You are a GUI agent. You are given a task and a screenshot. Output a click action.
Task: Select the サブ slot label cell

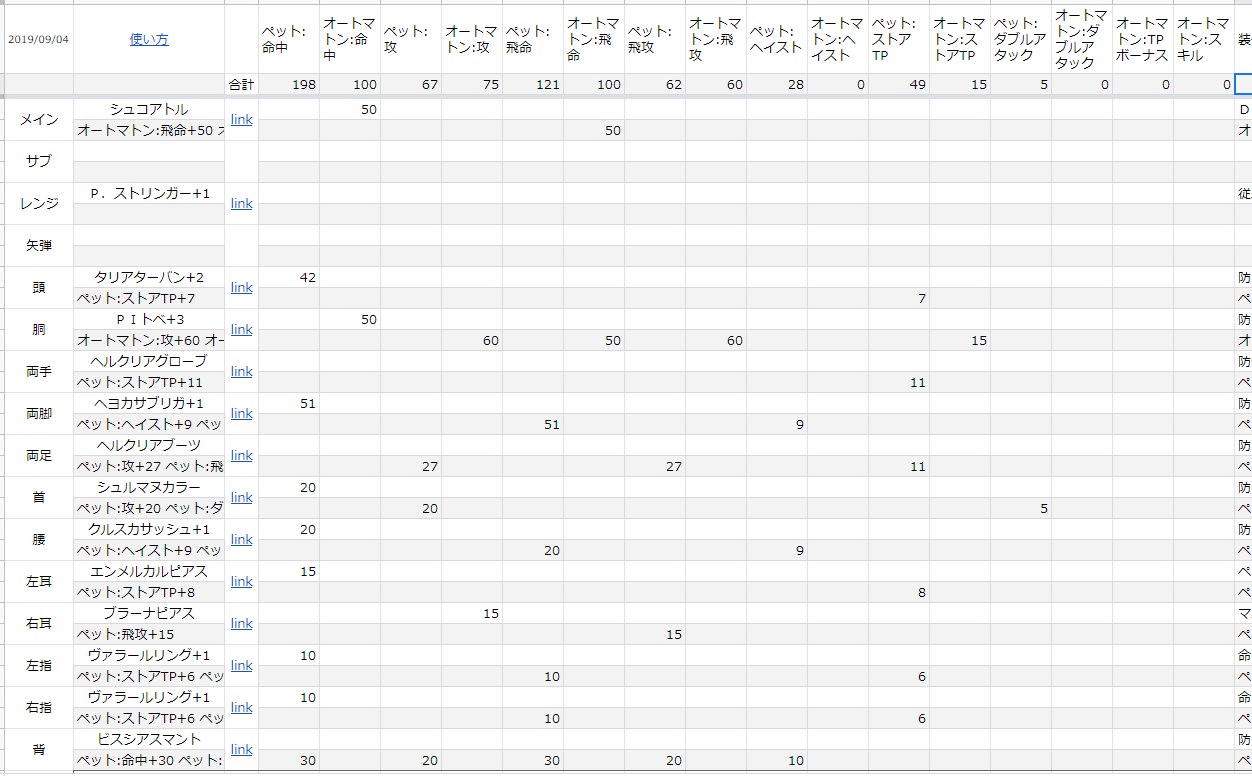point(38,161)
